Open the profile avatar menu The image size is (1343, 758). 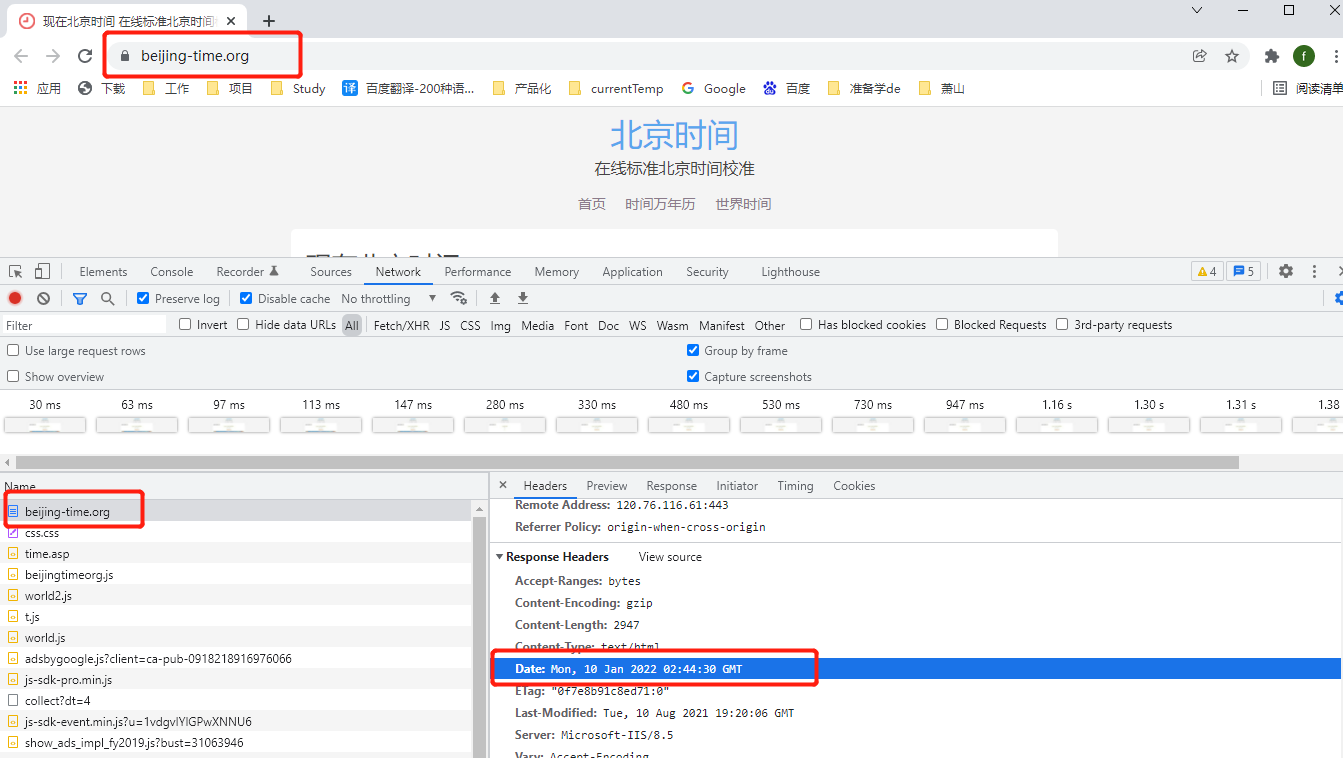coord(1303,56)
